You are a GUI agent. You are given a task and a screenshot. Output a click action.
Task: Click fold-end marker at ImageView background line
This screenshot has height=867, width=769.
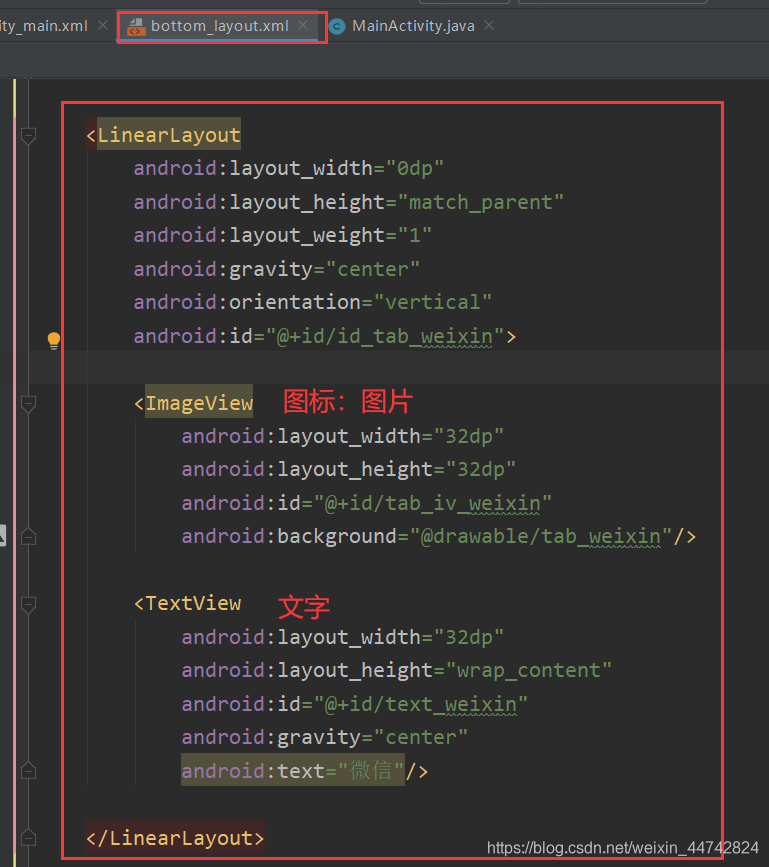[28, 536]
